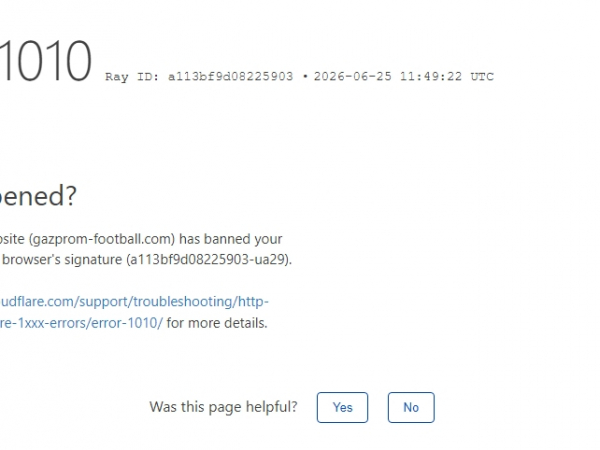
Task: Click the date 2026-06-25 in header
Action: point(352,77)
